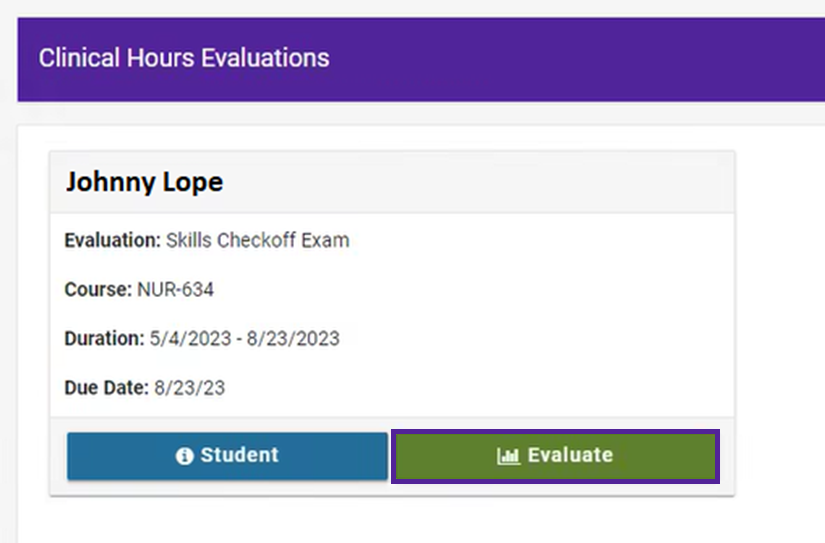Click the Clinical Hours Evaluations header title

coord(184,58)
